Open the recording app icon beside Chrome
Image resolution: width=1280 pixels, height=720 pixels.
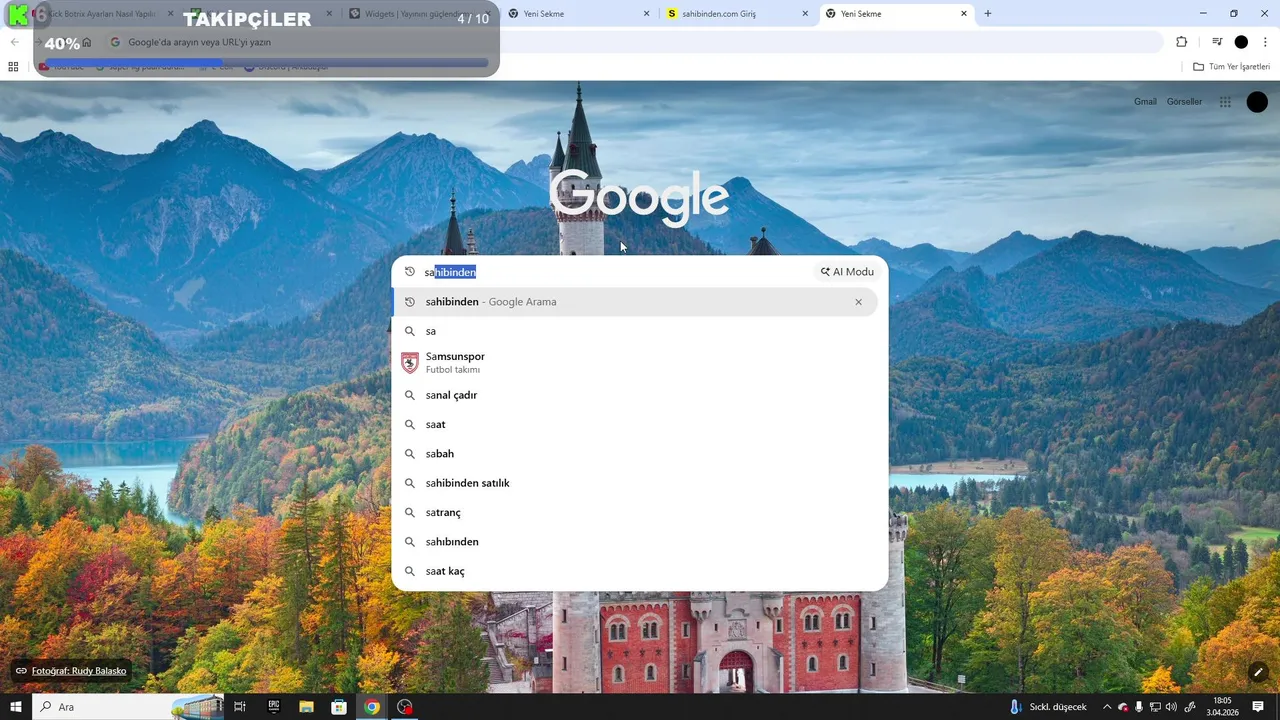click(405, 707)
